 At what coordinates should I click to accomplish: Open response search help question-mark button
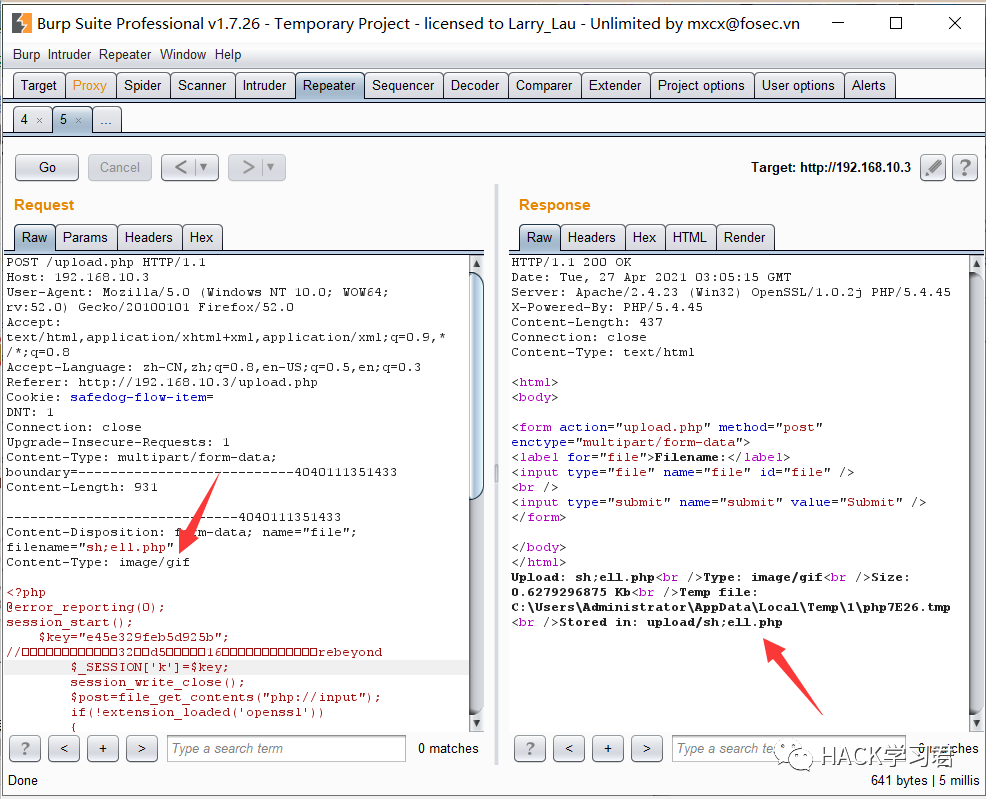(x=530, y=748)
